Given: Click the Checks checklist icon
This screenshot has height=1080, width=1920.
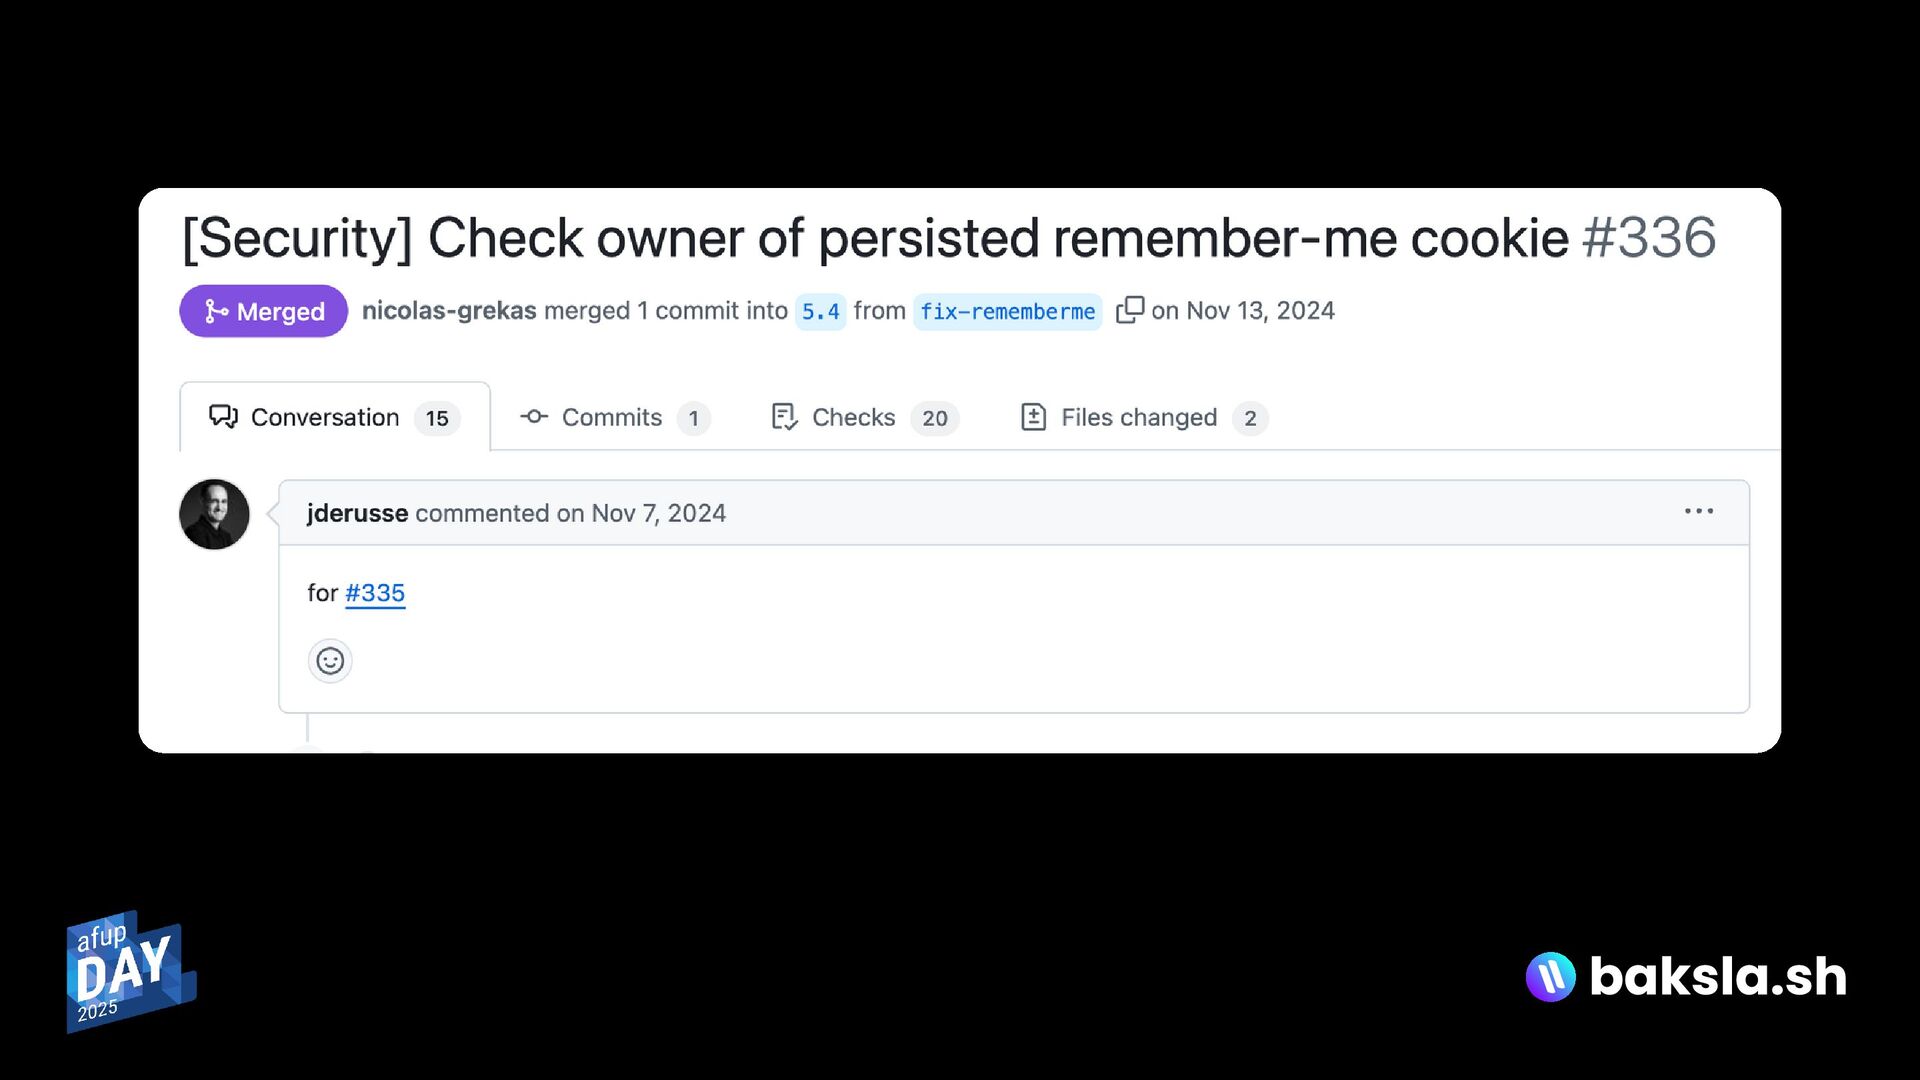Looking at the screenshot, I should (x=785, y=417).
